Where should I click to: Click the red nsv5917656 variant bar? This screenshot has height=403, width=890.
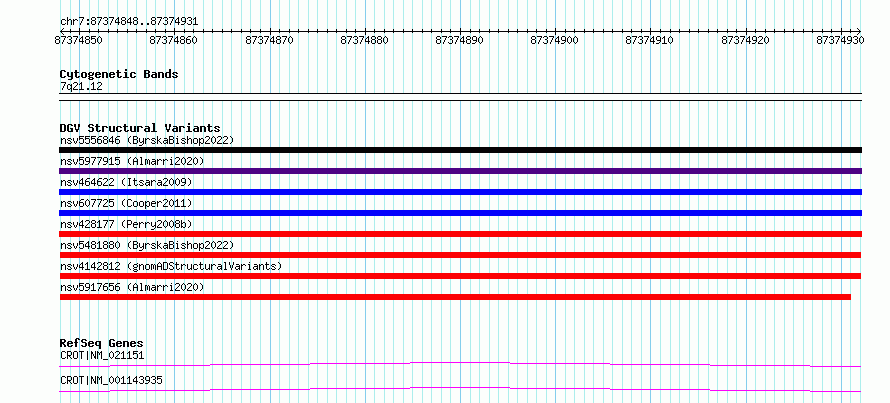click(x=455, y=297)
